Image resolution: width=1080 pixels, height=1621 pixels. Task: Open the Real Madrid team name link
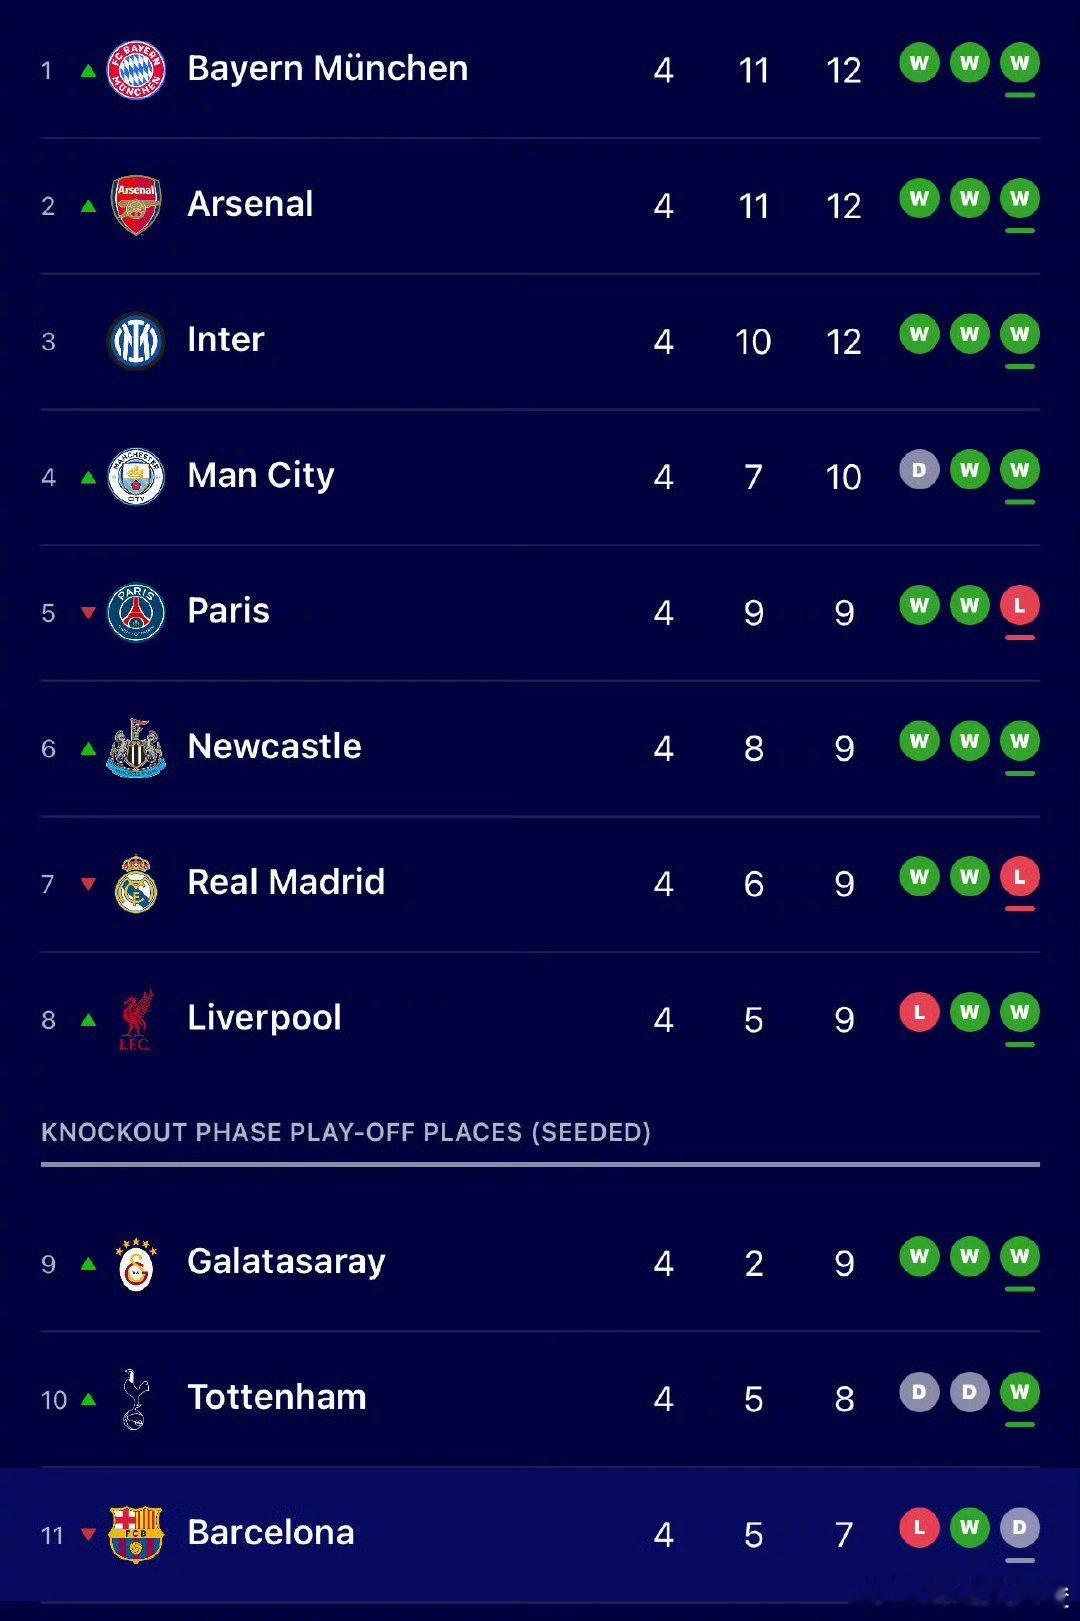(286, 882)
